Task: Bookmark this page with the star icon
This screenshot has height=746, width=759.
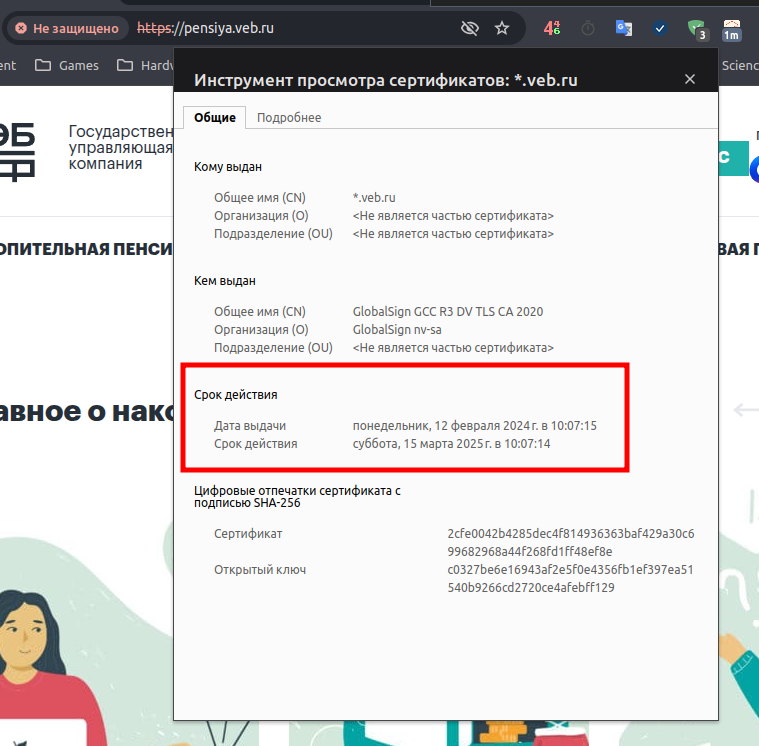Action: (502, 28)
